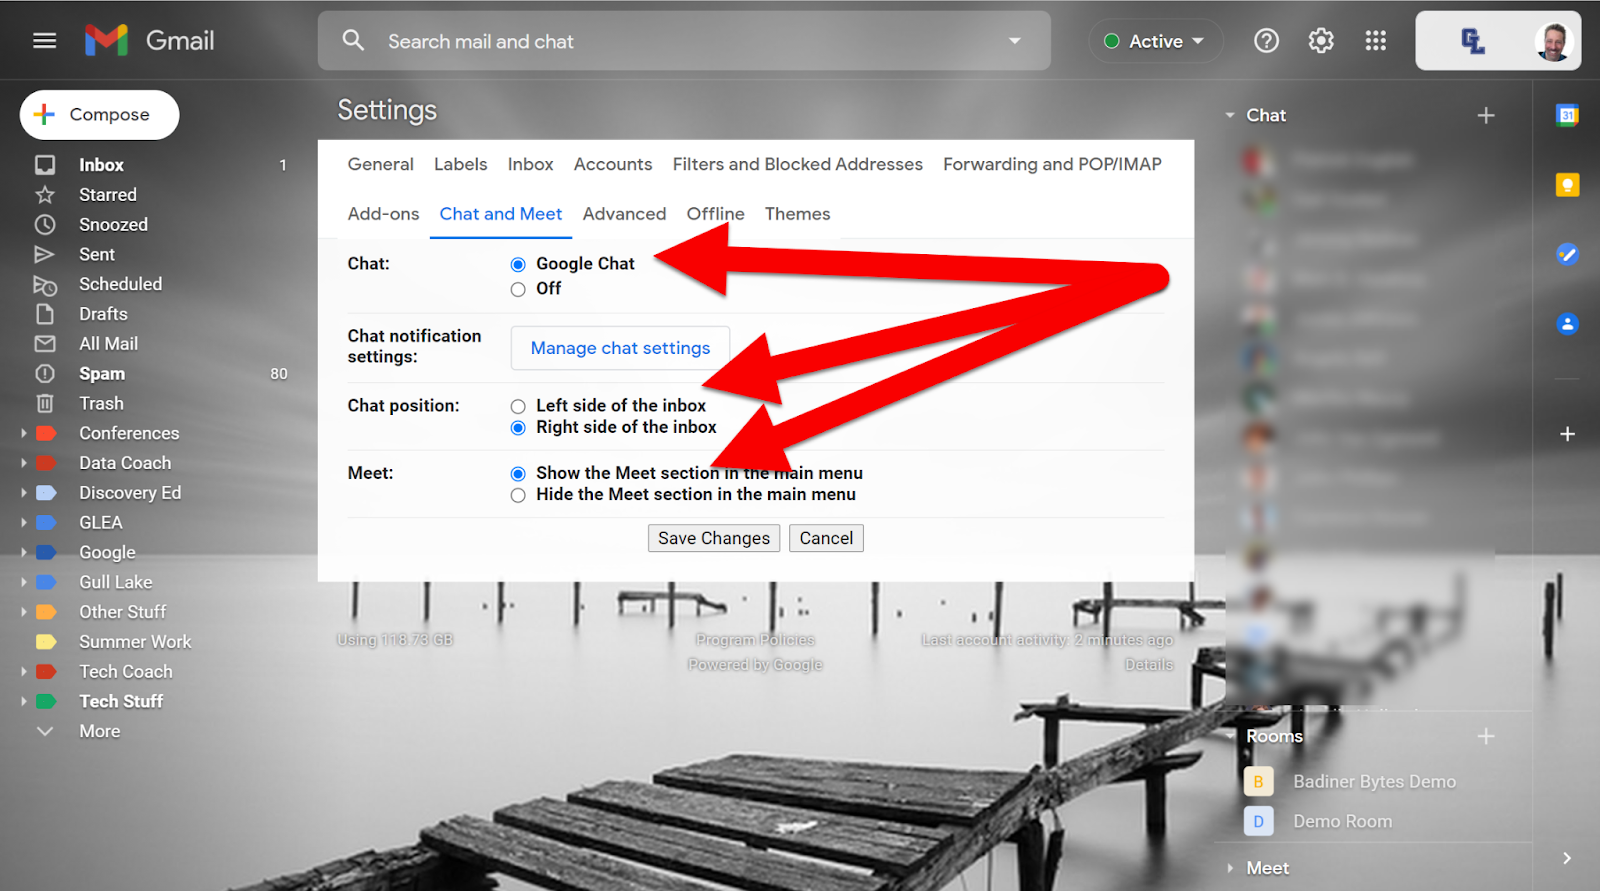The width and height of the screenshot is (1600, 891).
Task: Open the Spam folder
Action: (102, 374)
